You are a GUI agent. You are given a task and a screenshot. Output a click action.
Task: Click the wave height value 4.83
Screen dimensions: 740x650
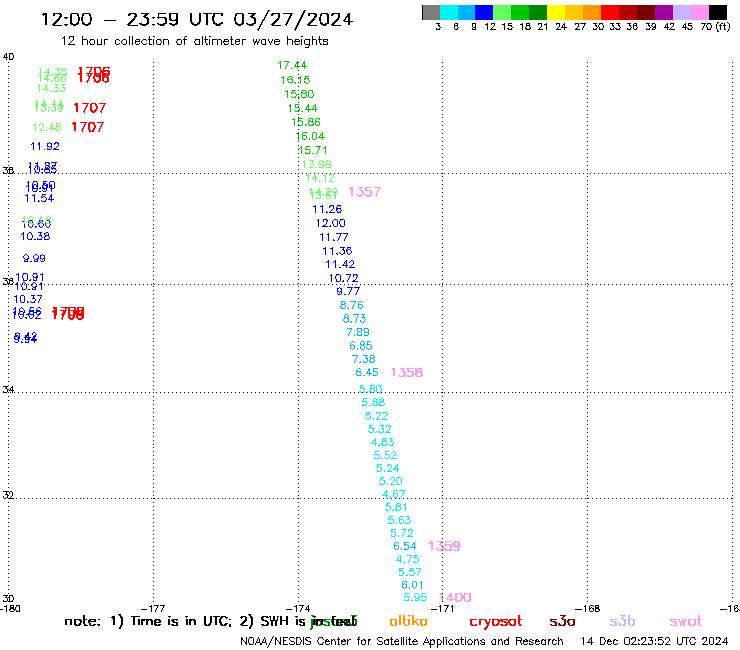point(382,442)
